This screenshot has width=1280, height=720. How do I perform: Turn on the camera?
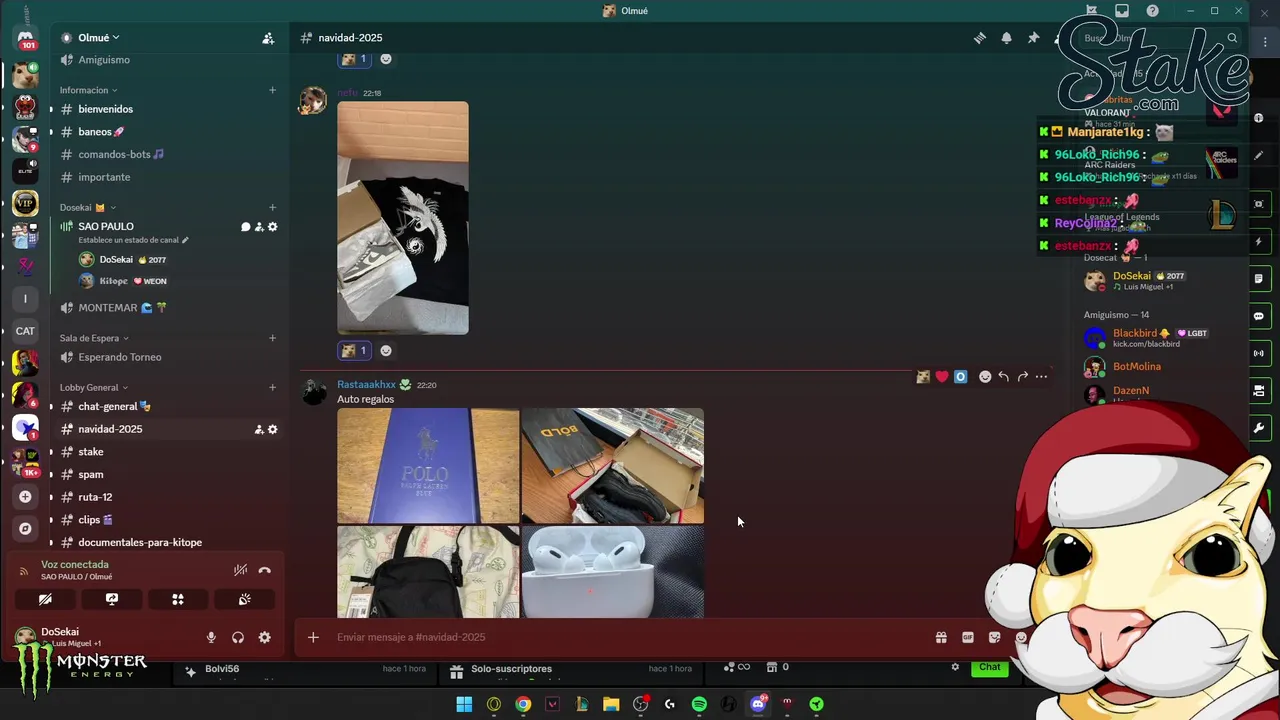(x=45, y=599)
